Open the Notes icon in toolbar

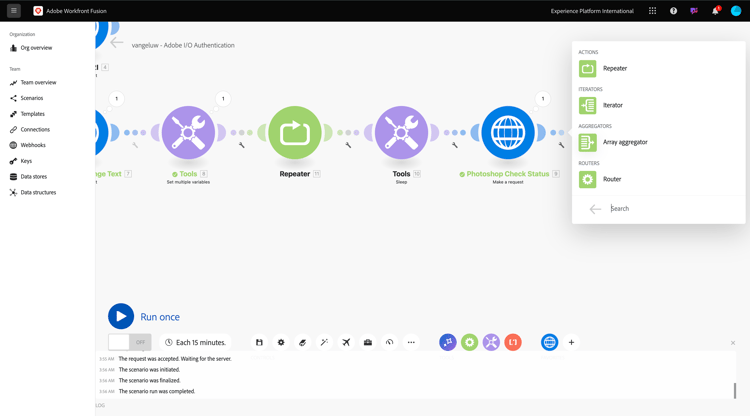[302, 342]
